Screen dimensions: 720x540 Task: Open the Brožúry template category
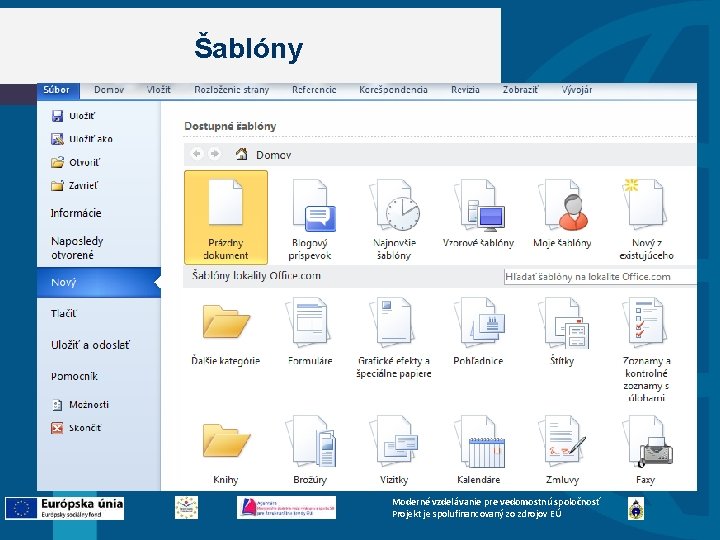pyautogui.click(x=310, y=450)
